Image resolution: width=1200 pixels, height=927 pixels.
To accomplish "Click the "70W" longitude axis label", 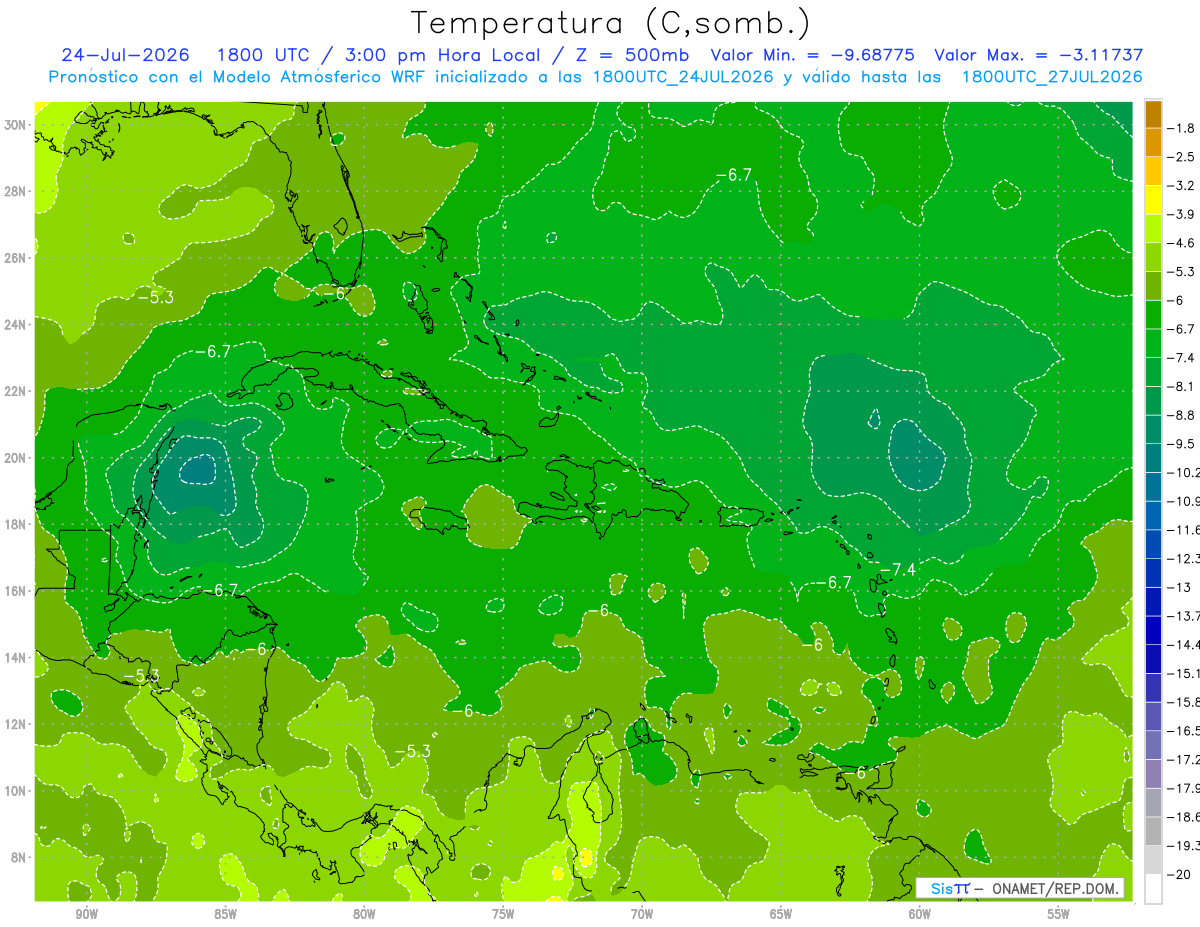I will coord(642,914).
